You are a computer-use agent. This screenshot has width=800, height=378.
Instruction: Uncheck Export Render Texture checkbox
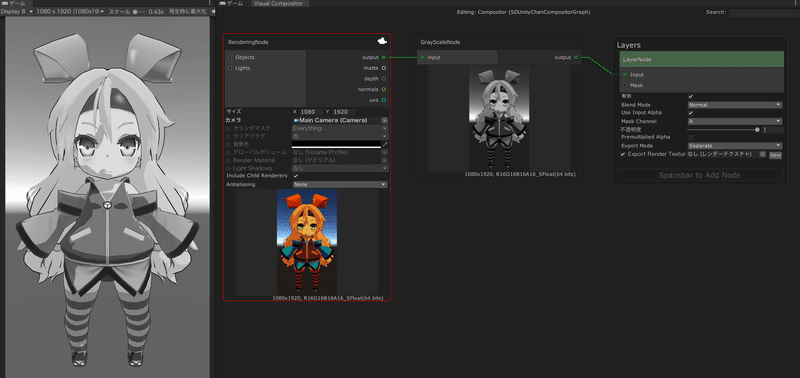(x=623, y=154)
